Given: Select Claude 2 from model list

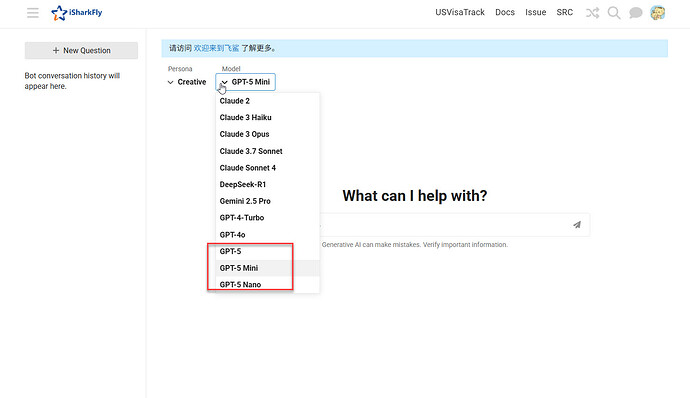Looking at the screenshot, I should point(268,101).
